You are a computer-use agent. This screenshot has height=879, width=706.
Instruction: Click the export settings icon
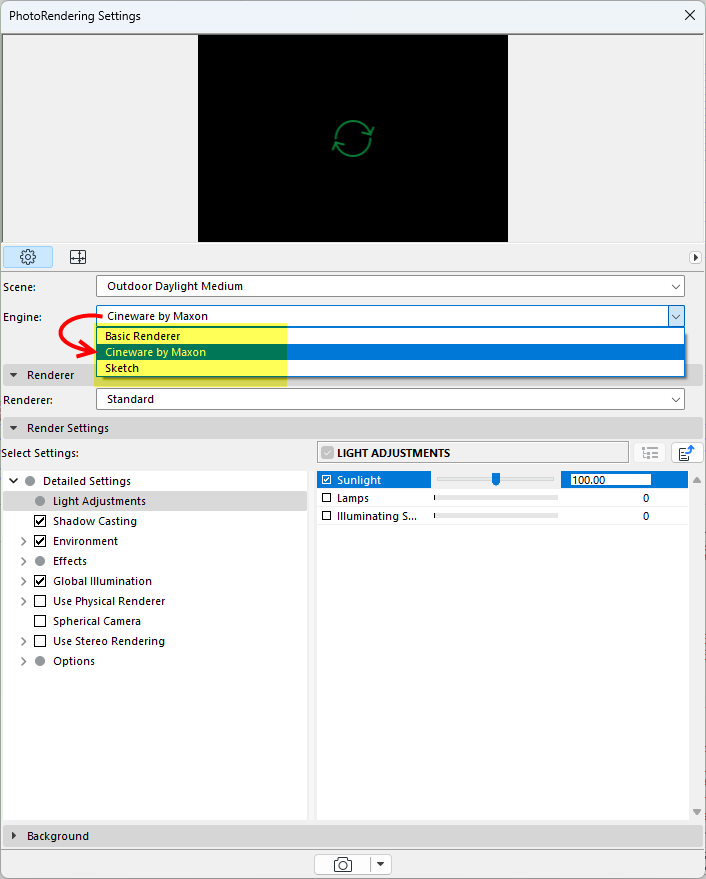[x=687, y=453]
